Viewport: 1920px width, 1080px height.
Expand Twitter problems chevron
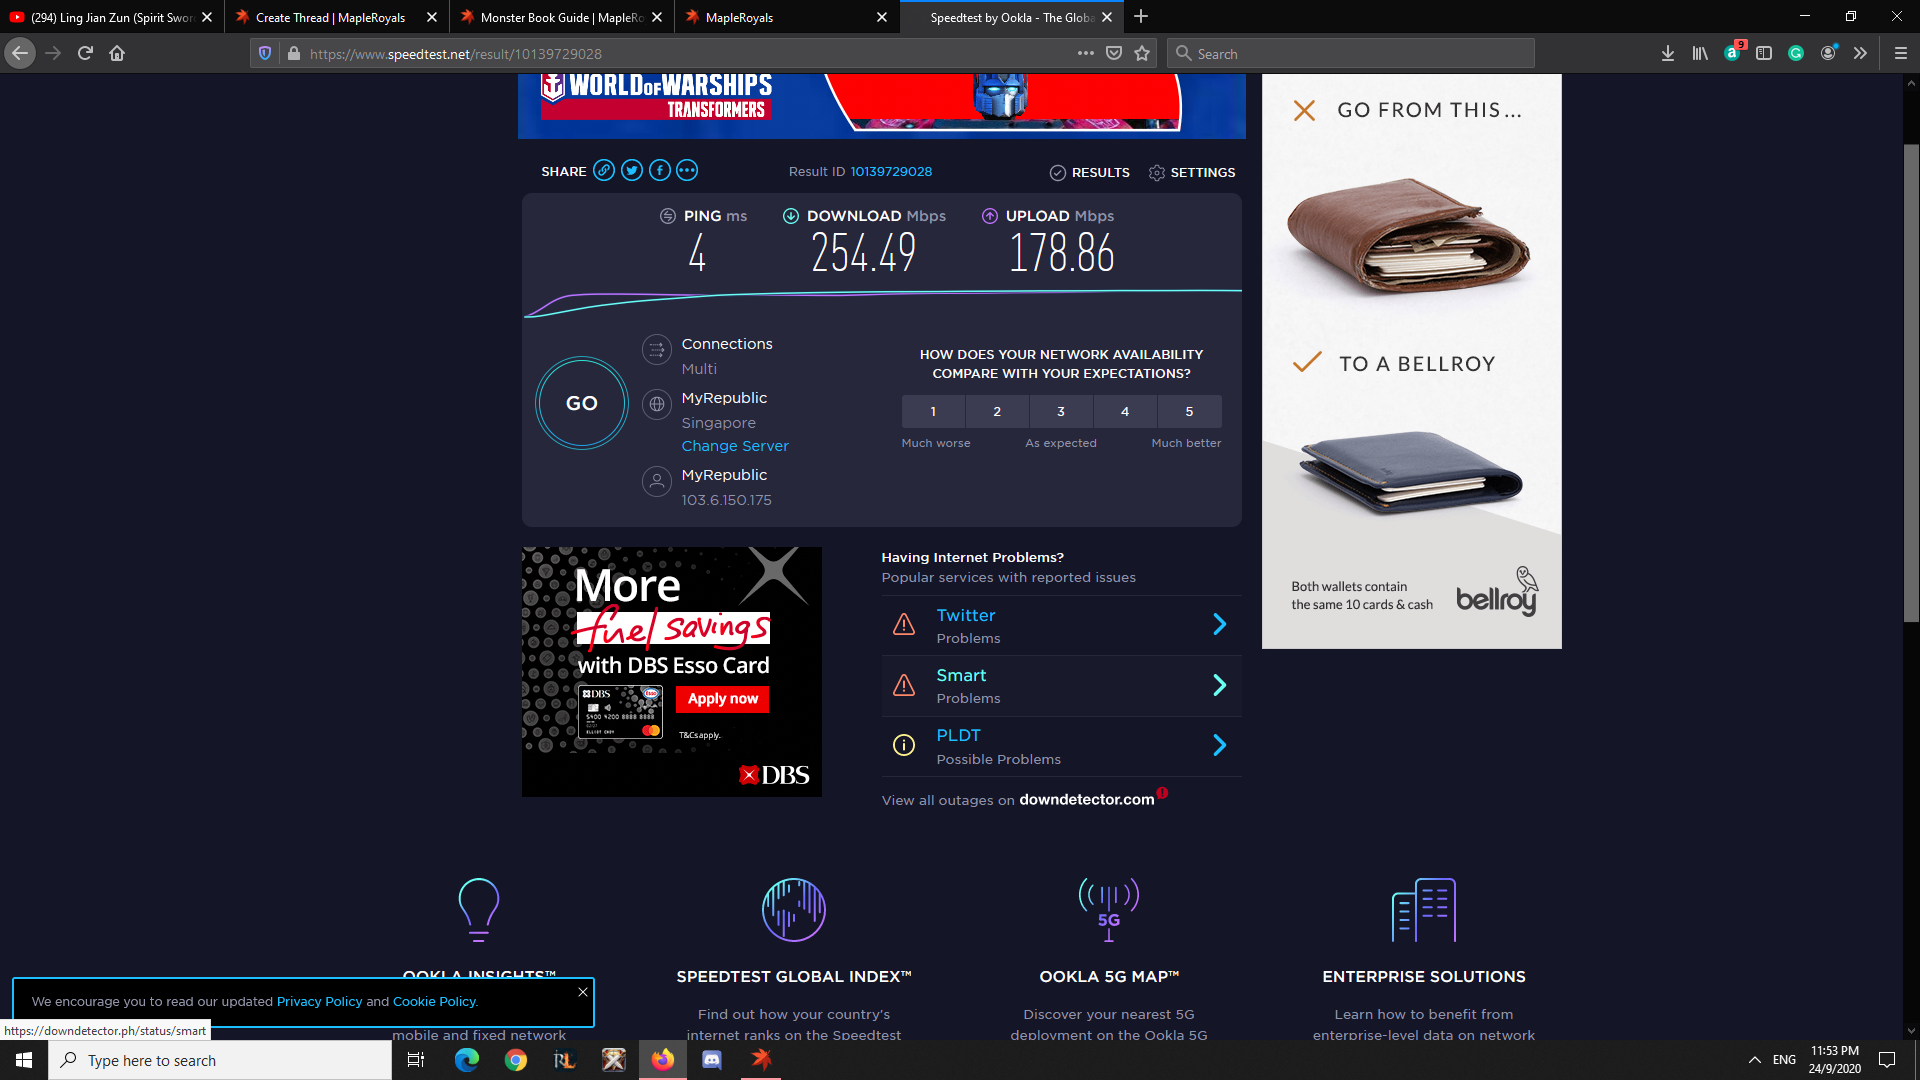click(1219, 625)
